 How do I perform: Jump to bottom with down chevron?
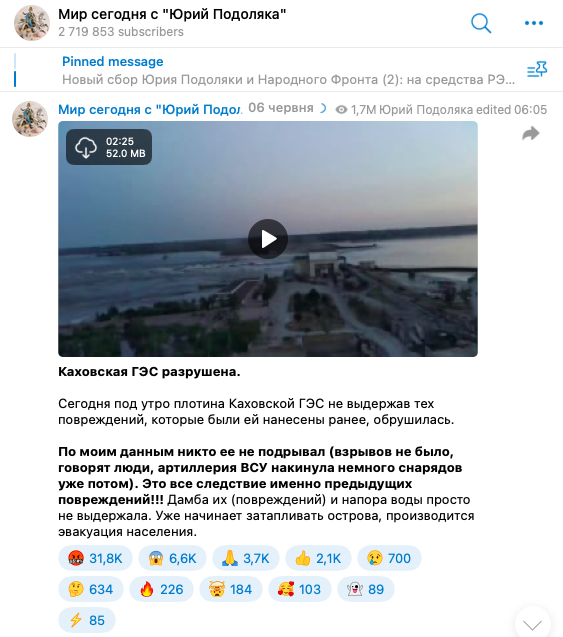coord(533,624)
